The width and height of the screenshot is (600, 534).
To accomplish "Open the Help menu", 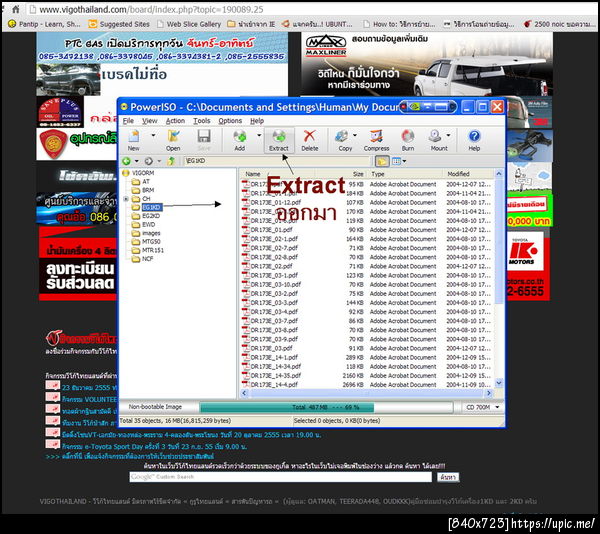I will (257, 121).
